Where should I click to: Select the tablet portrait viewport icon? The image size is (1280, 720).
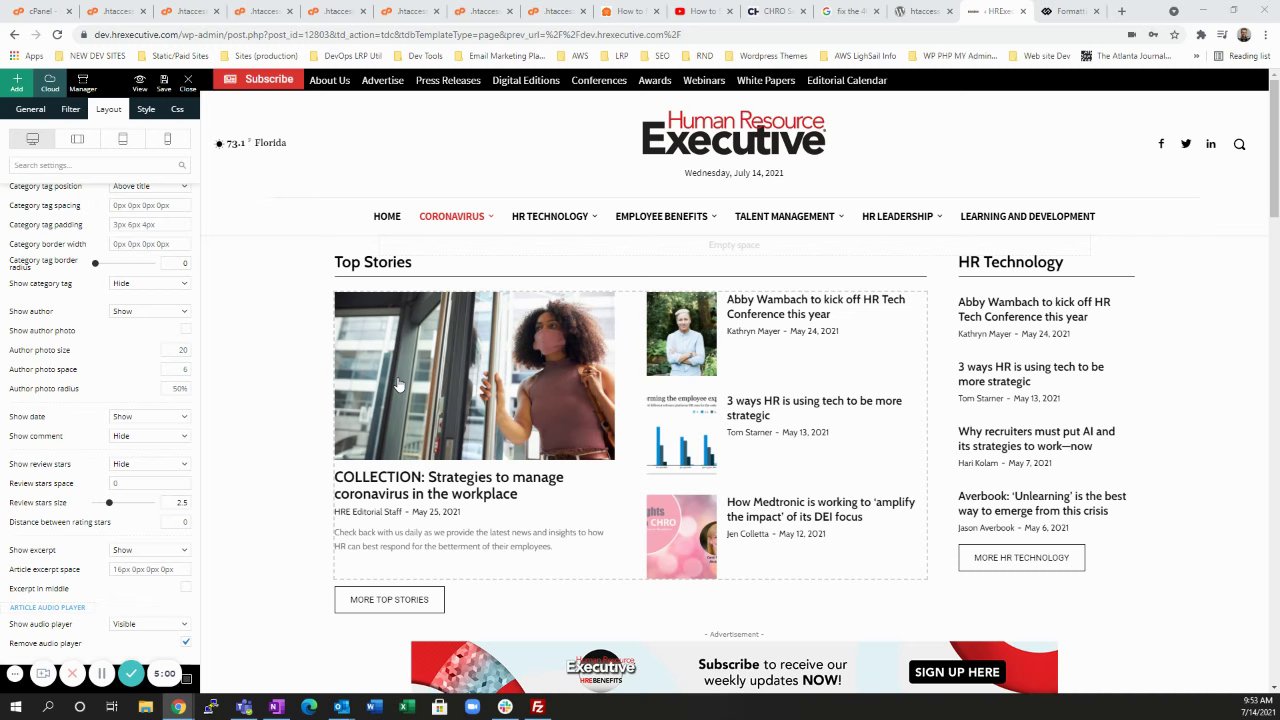pyautogui.click(x=122, y=139)
